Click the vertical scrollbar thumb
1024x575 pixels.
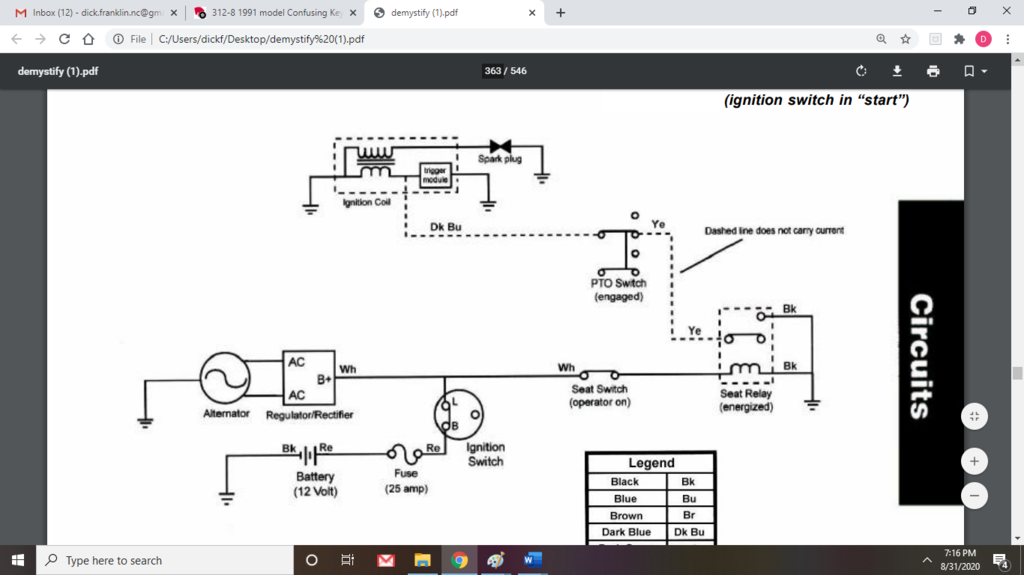coord(1017,373)
